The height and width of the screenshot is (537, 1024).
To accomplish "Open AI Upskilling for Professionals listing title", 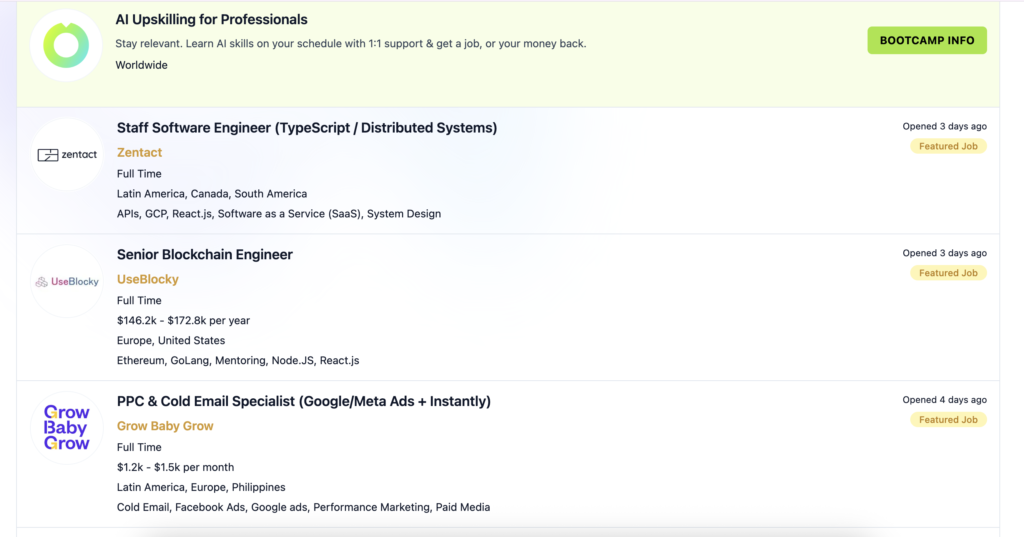I will pos(211,20).
